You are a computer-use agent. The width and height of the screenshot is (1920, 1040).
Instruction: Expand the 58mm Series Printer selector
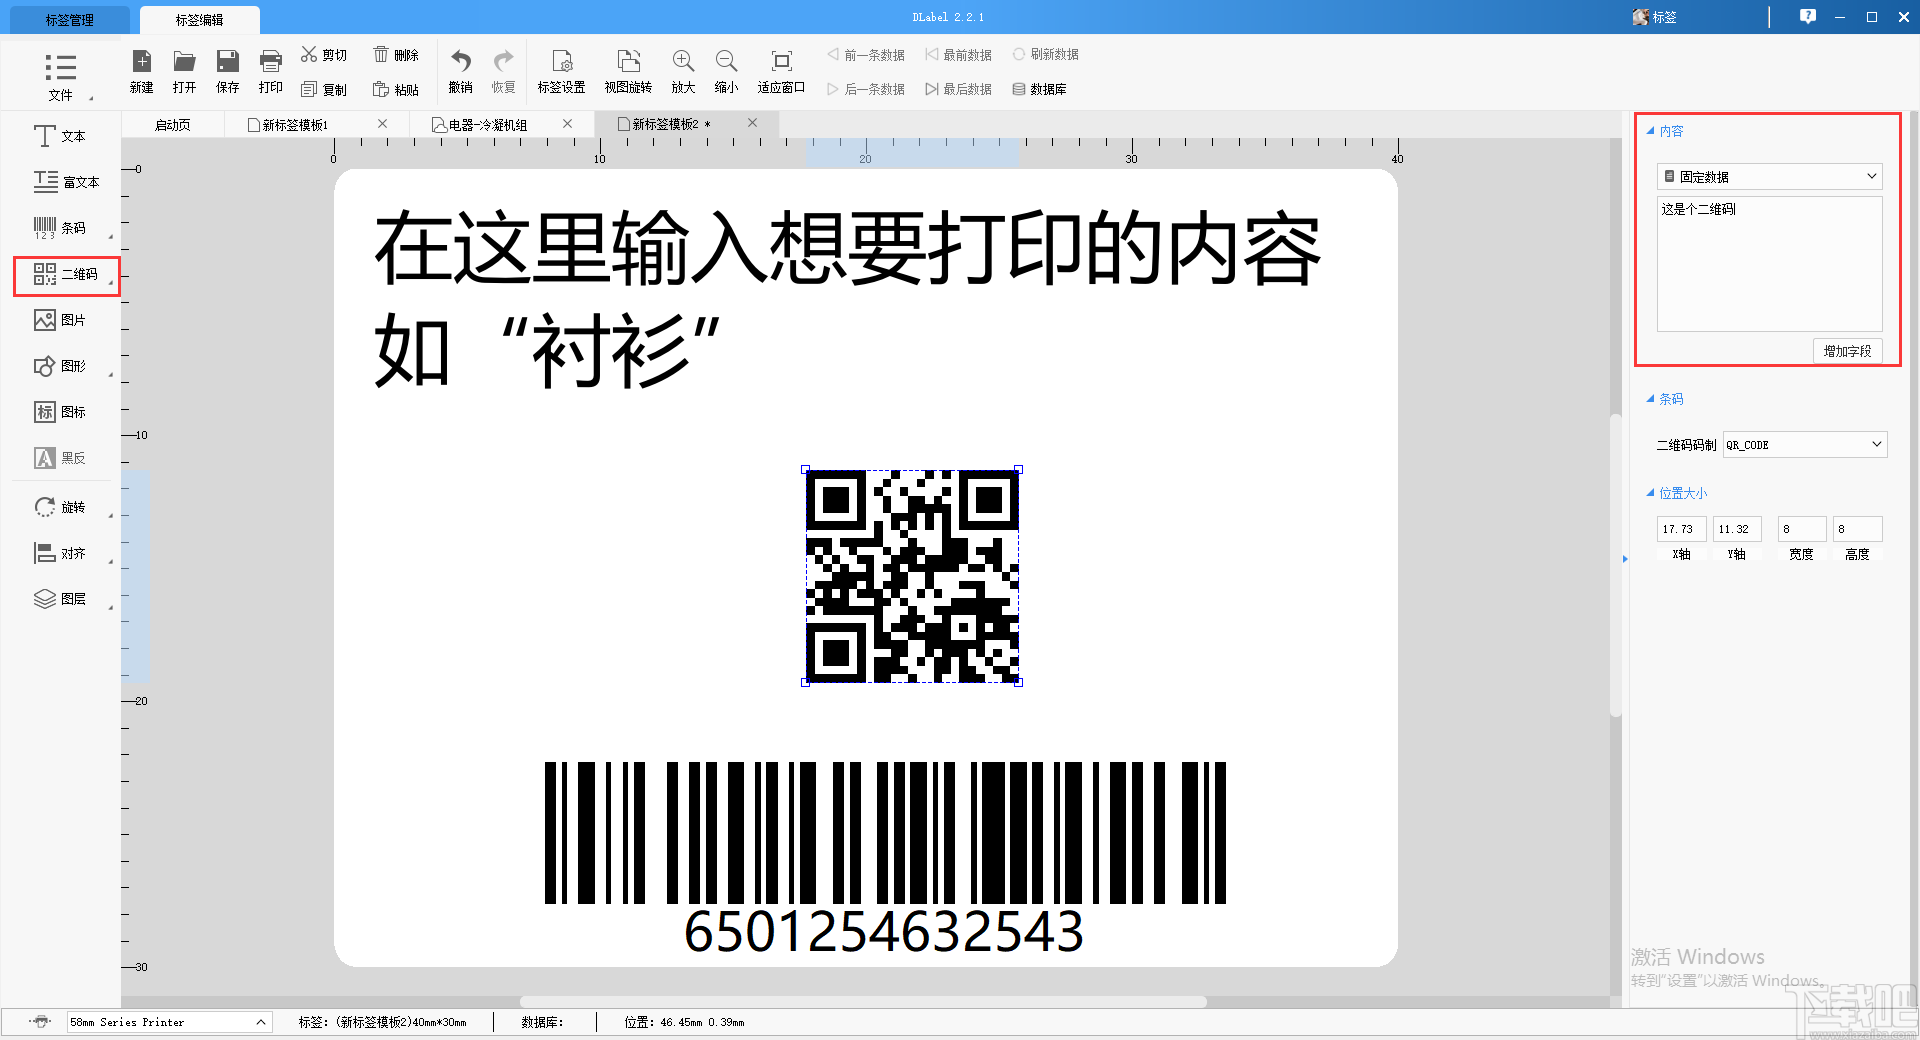click(168, 1022)
